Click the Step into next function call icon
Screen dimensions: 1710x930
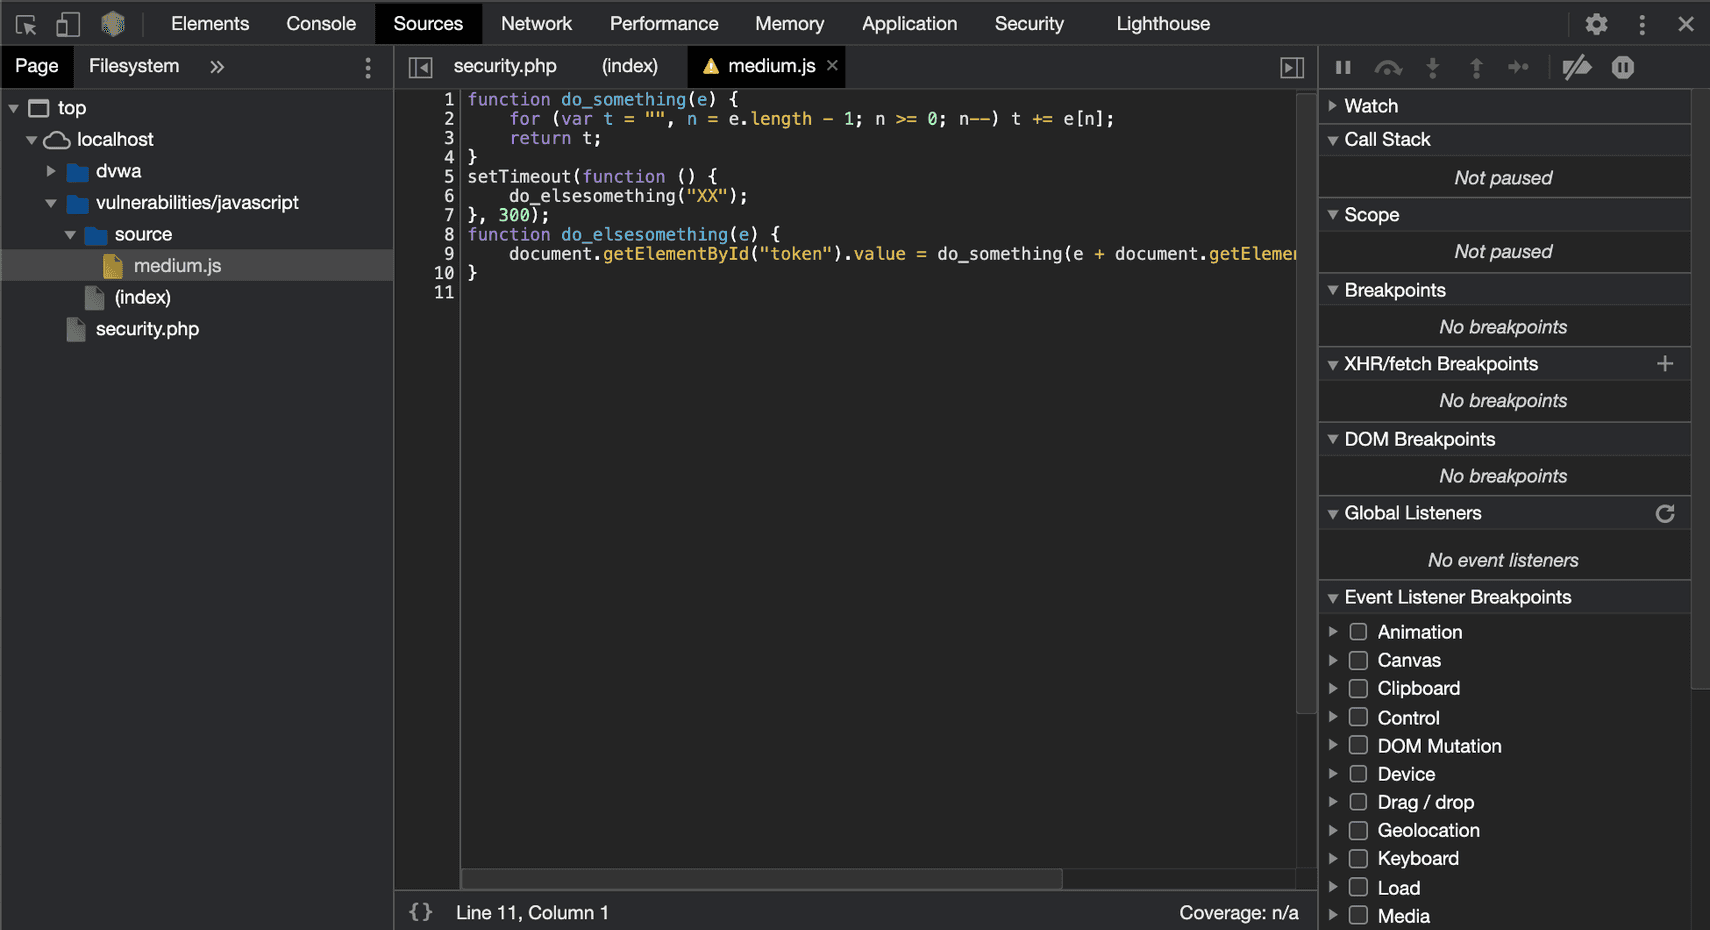1433,67
